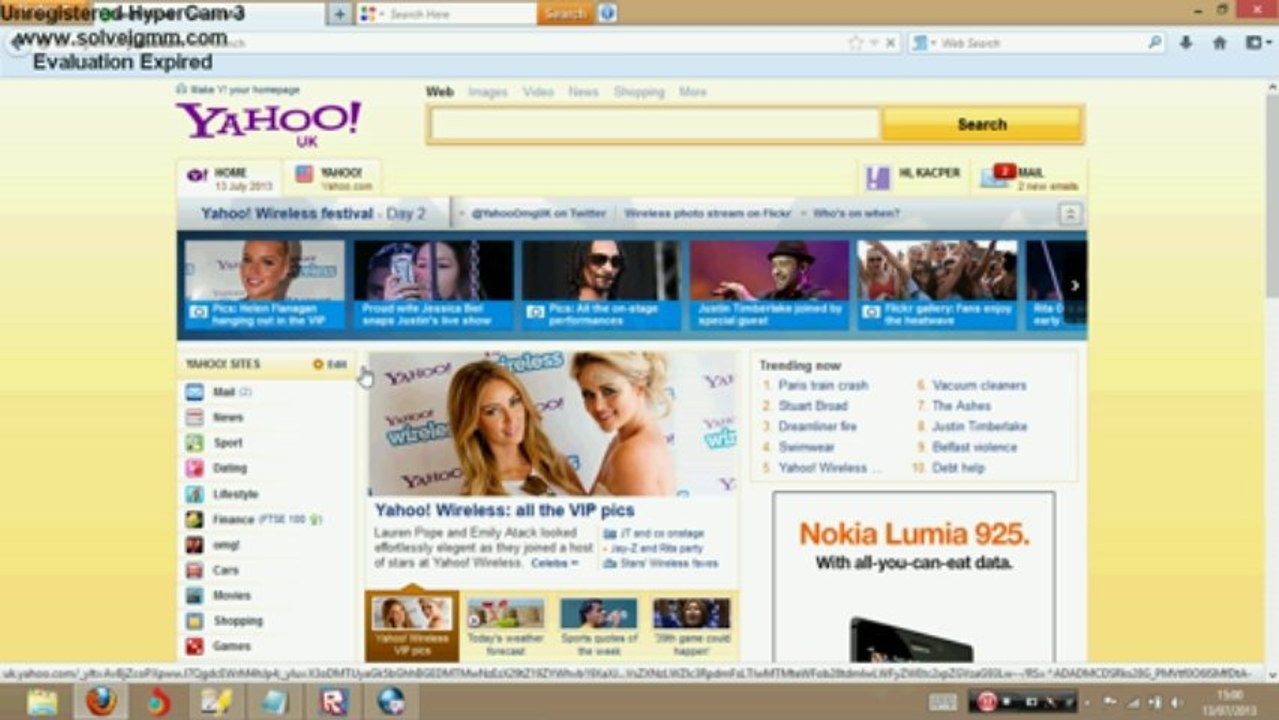
Task: Click the Nokia Lumia 925 advertisement
Action: [913, 576]
